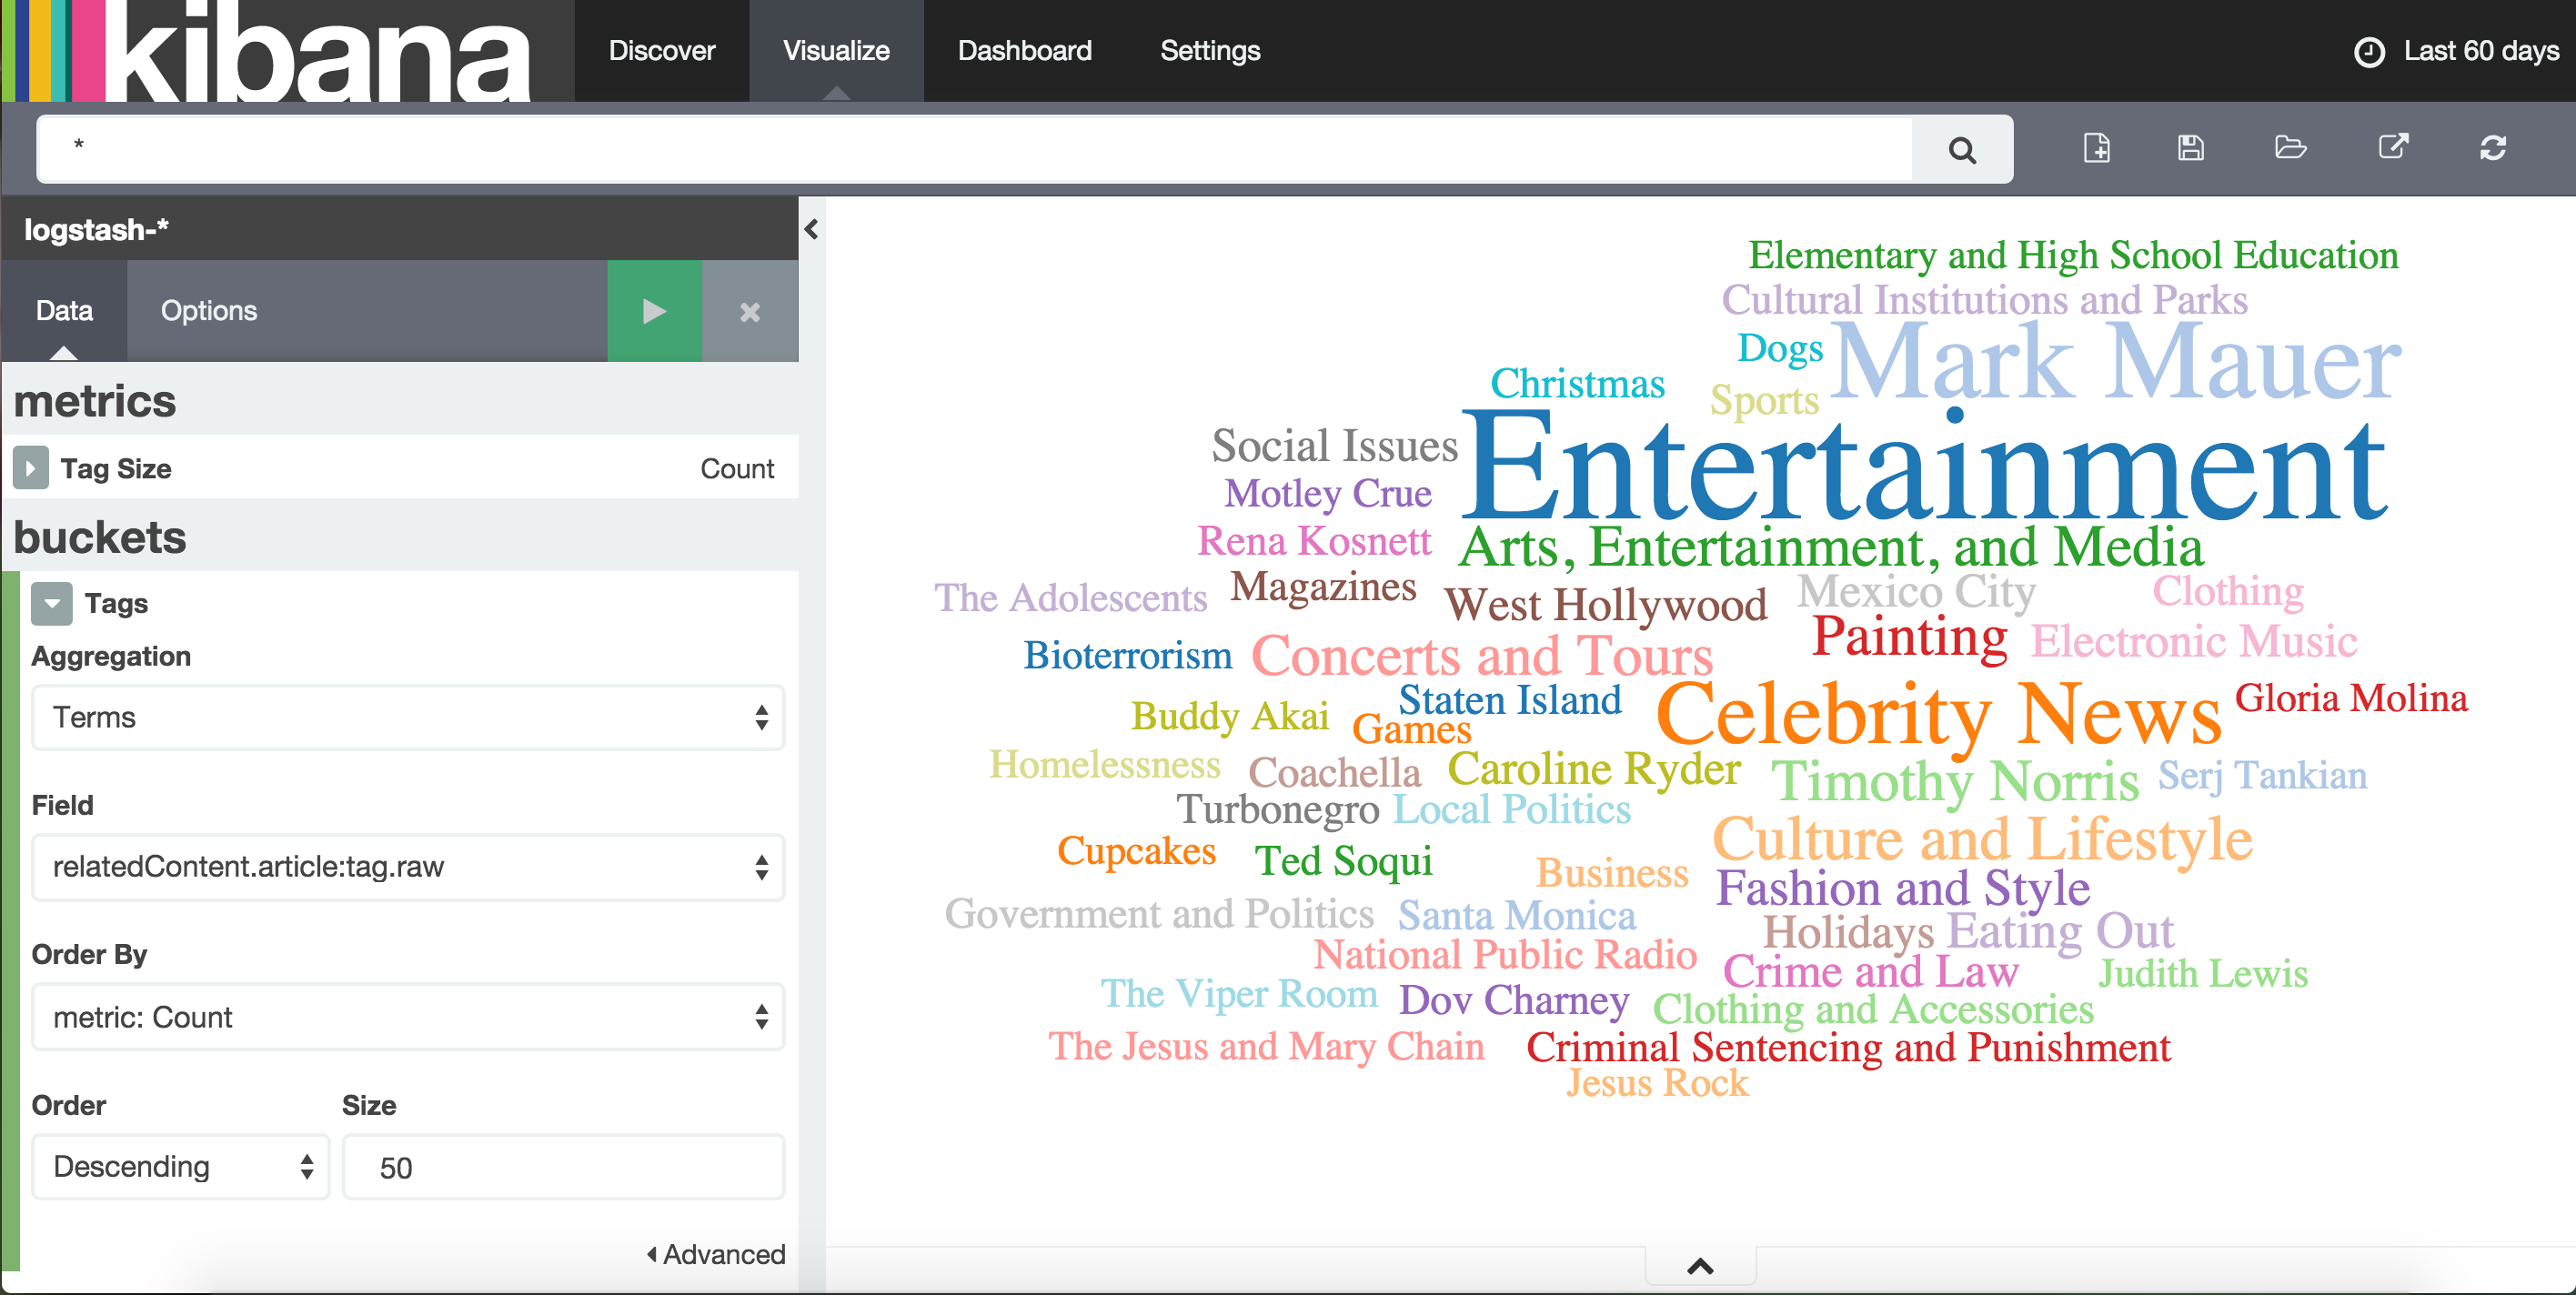This screenshot has width=2576, height=1295.
Task: Click the Dov Charney tag
Action: 1514,1000
